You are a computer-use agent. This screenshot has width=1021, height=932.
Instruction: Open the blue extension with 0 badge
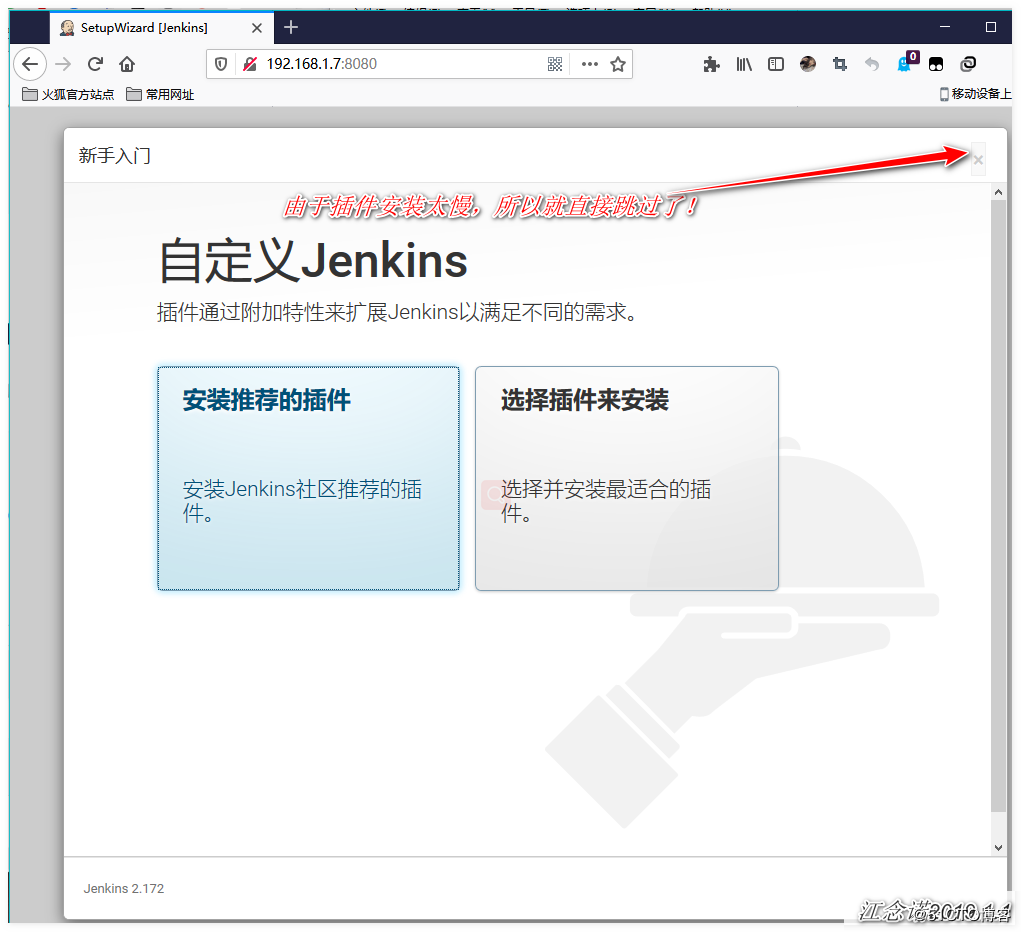click(x=906, y=63)
